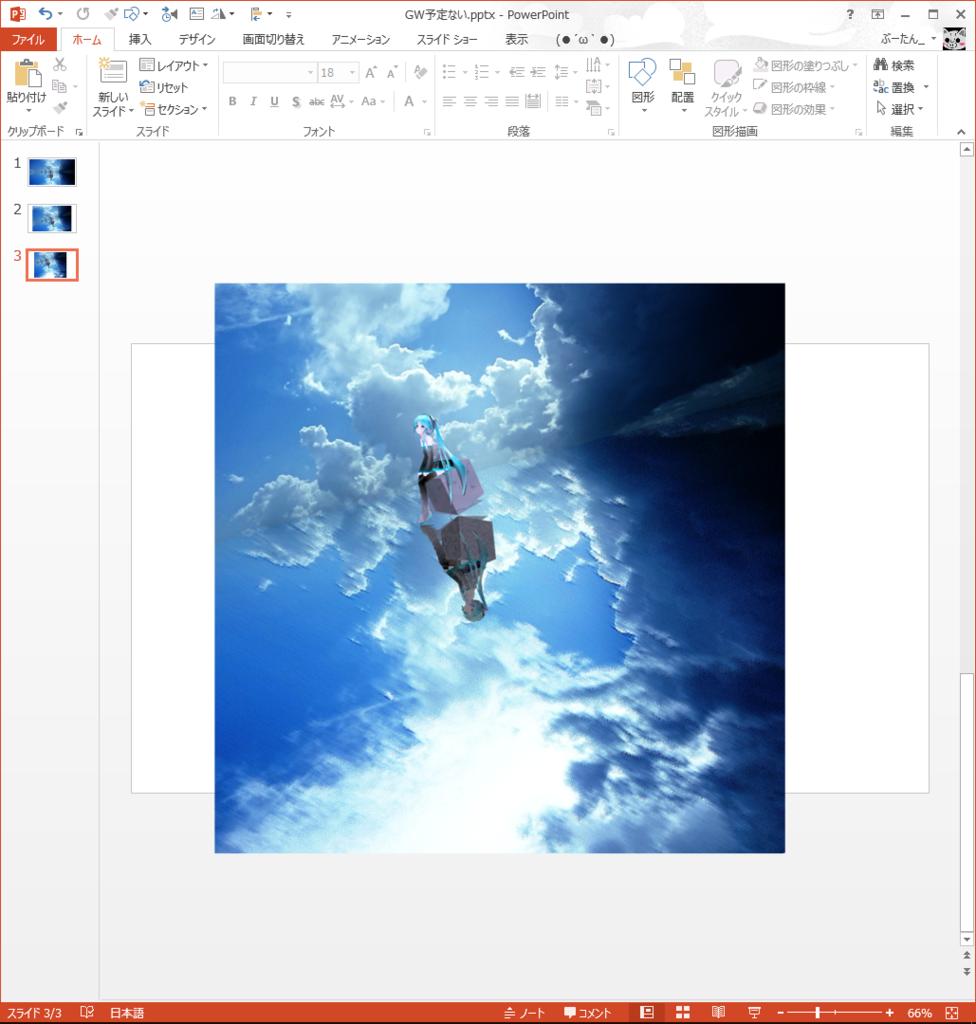Open the Shapes (図形) gallery

(643, 85)
